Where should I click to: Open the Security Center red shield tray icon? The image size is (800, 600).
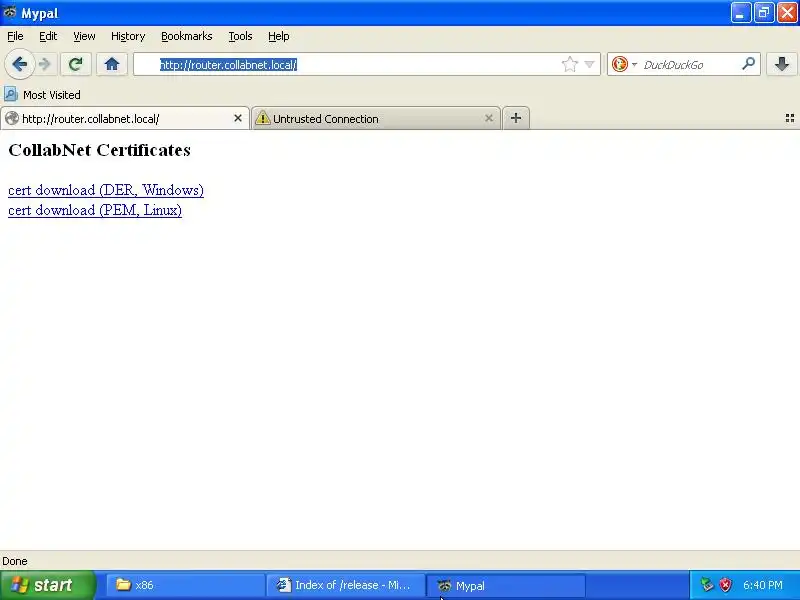(x=725, y=585)
